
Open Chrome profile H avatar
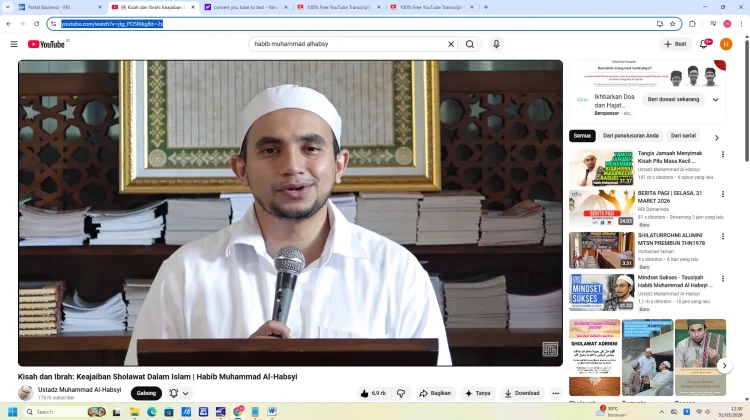click(x=727, y=24)
